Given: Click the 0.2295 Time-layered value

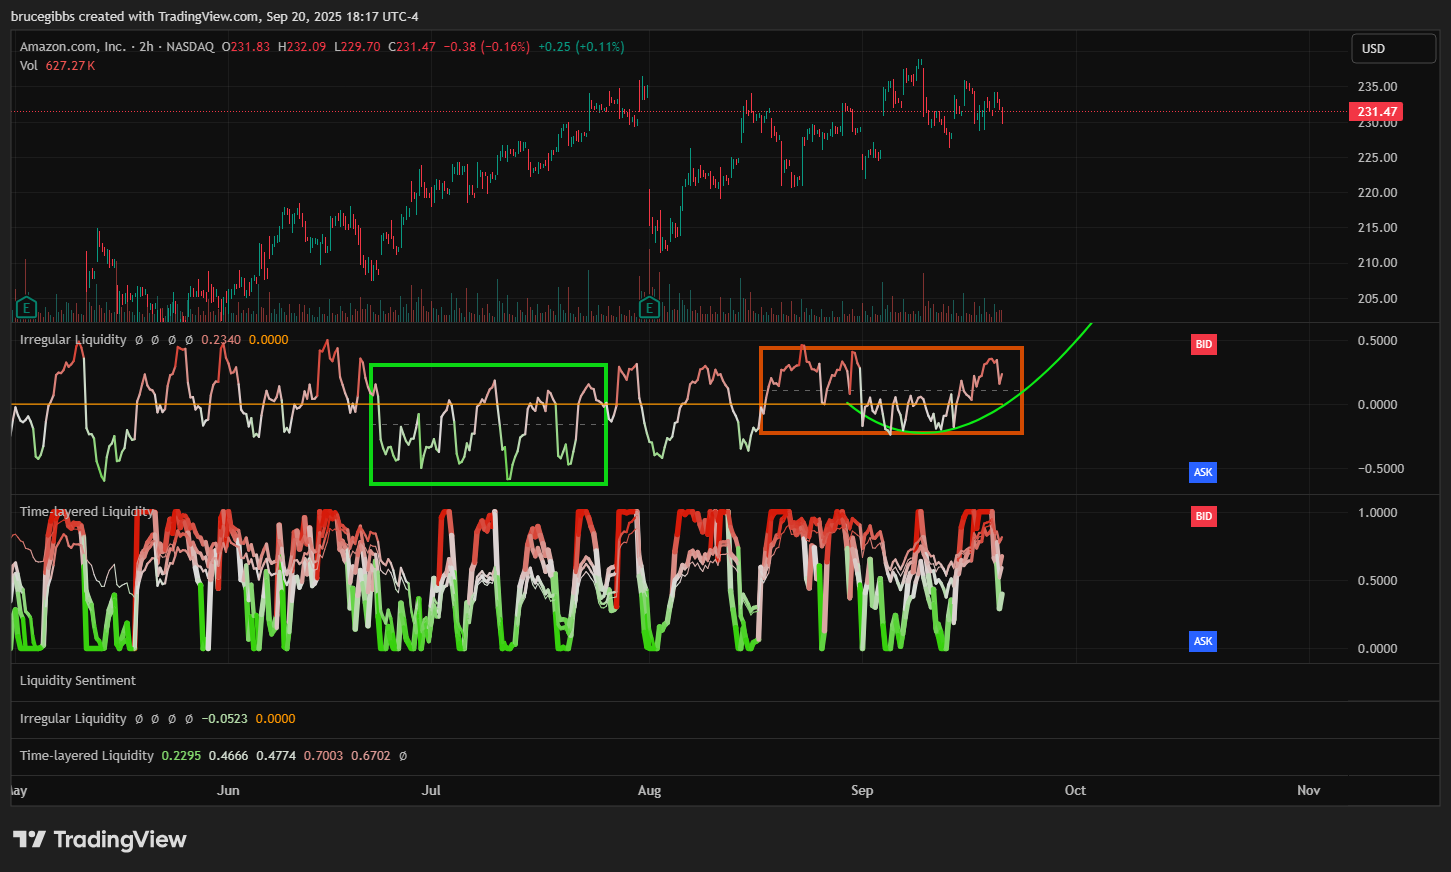Looking at the screenshot, I should (181, 755).
